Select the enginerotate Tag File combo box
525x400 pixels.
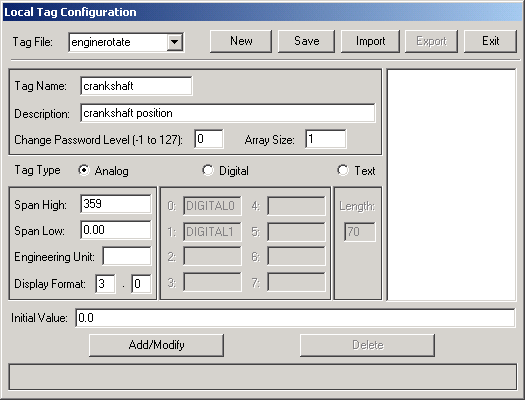click(x=126, y=42)
